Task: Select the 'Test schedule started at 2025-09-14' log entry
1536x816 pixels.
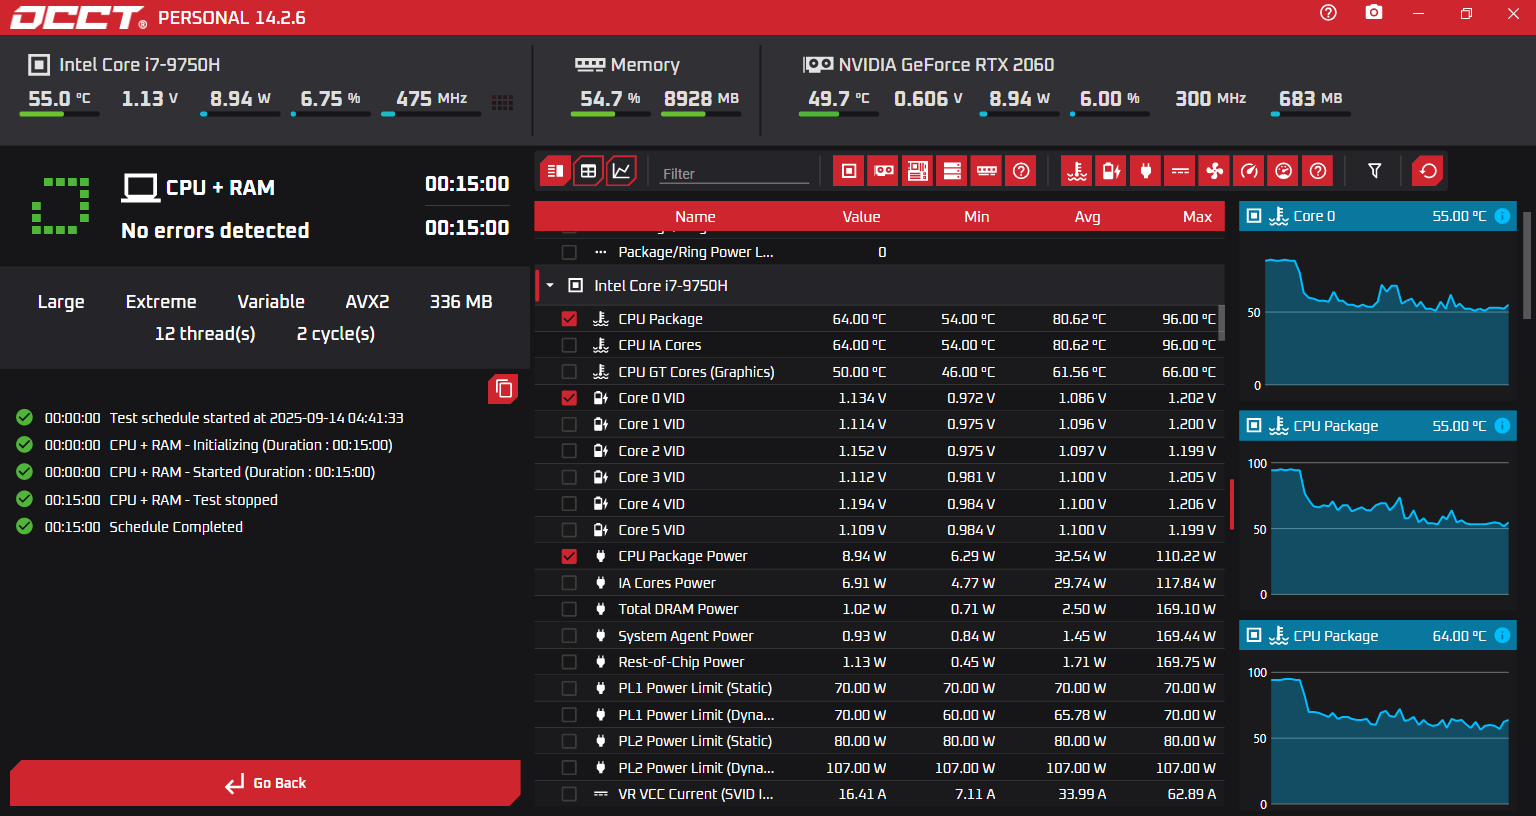Action: (256, 418)
